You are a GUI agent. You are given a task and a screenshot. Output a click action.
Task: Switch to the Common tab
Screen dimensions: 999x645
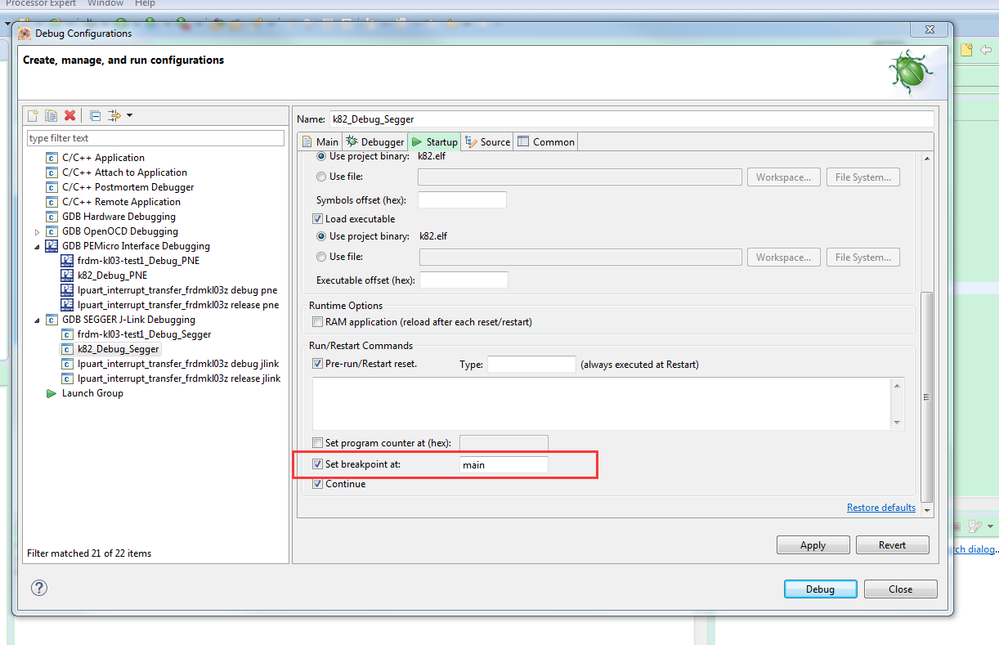click(x=546, y=141)
